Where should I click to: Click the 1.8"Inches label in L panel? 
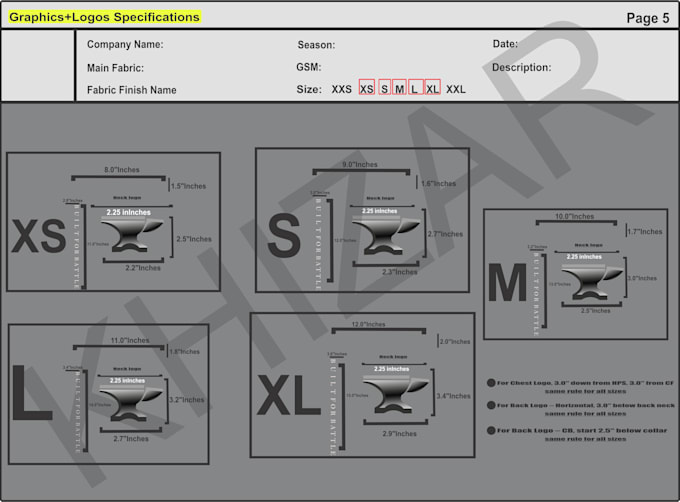(185, 352)
